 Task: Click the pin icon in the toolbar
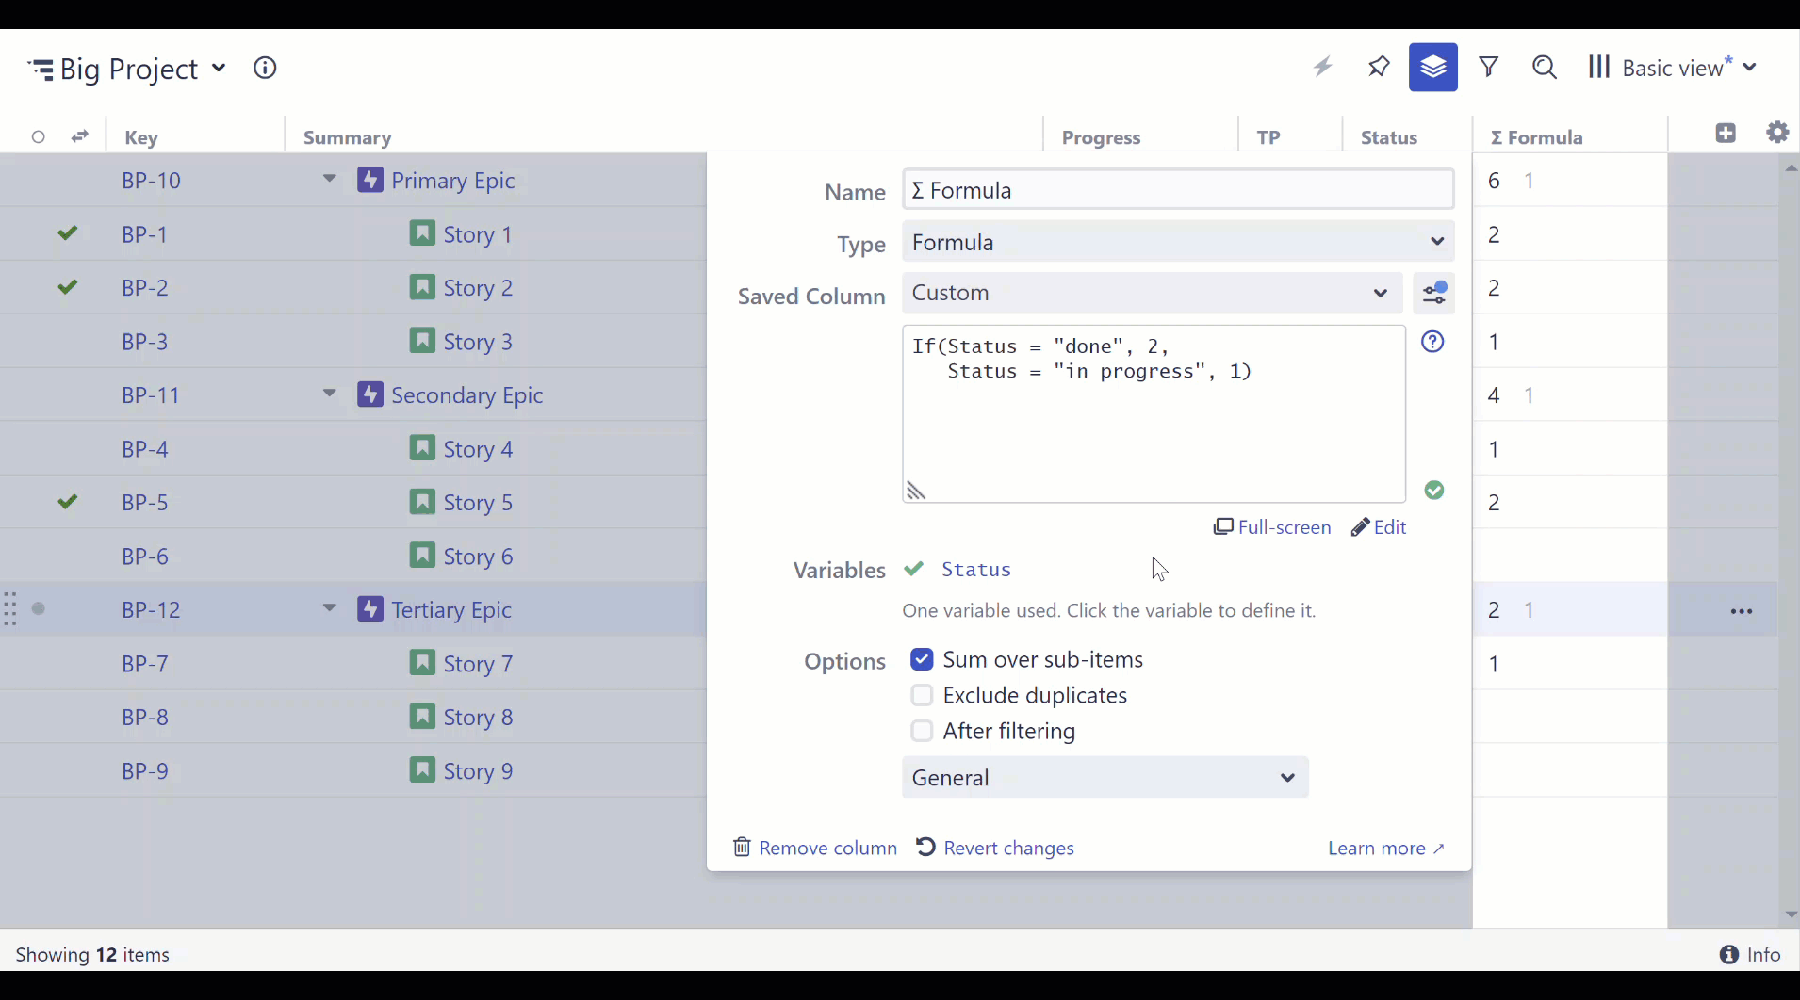pyautogui.click(x=1378, y=67)
